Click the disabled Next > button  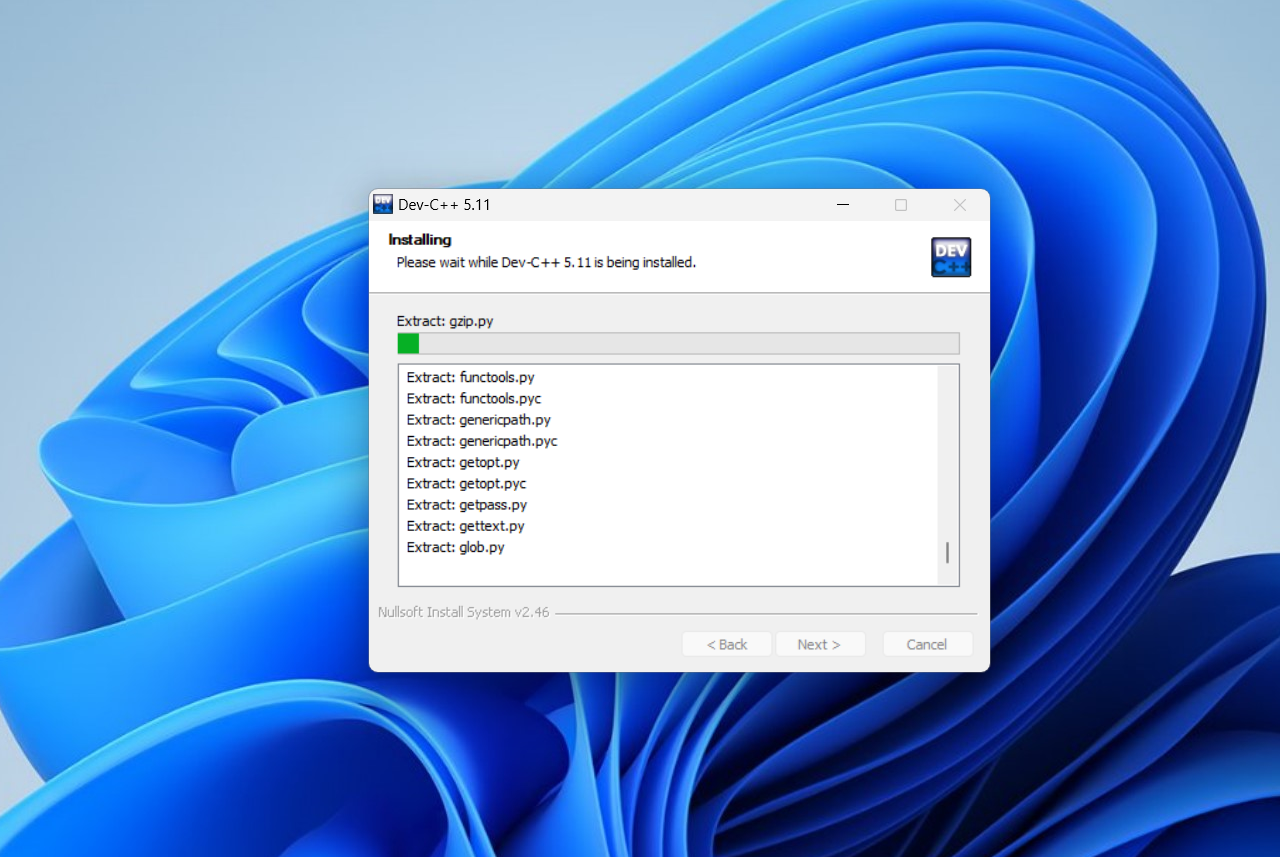pyautogui.click(x=820, y=644)
